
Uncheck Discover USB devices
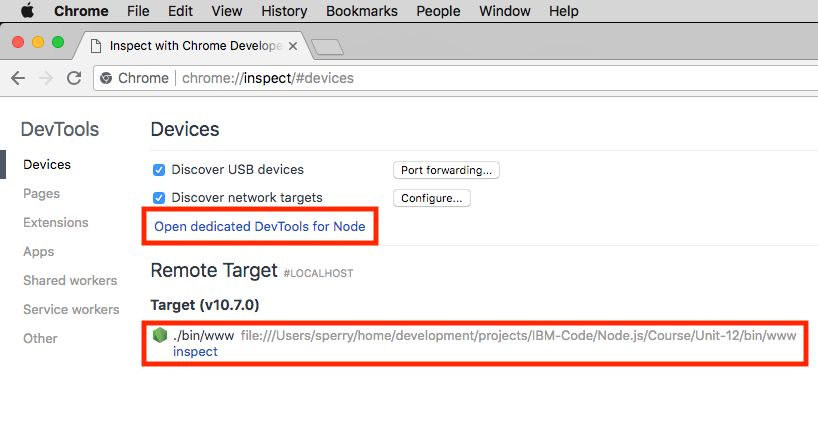pos(159,170)
